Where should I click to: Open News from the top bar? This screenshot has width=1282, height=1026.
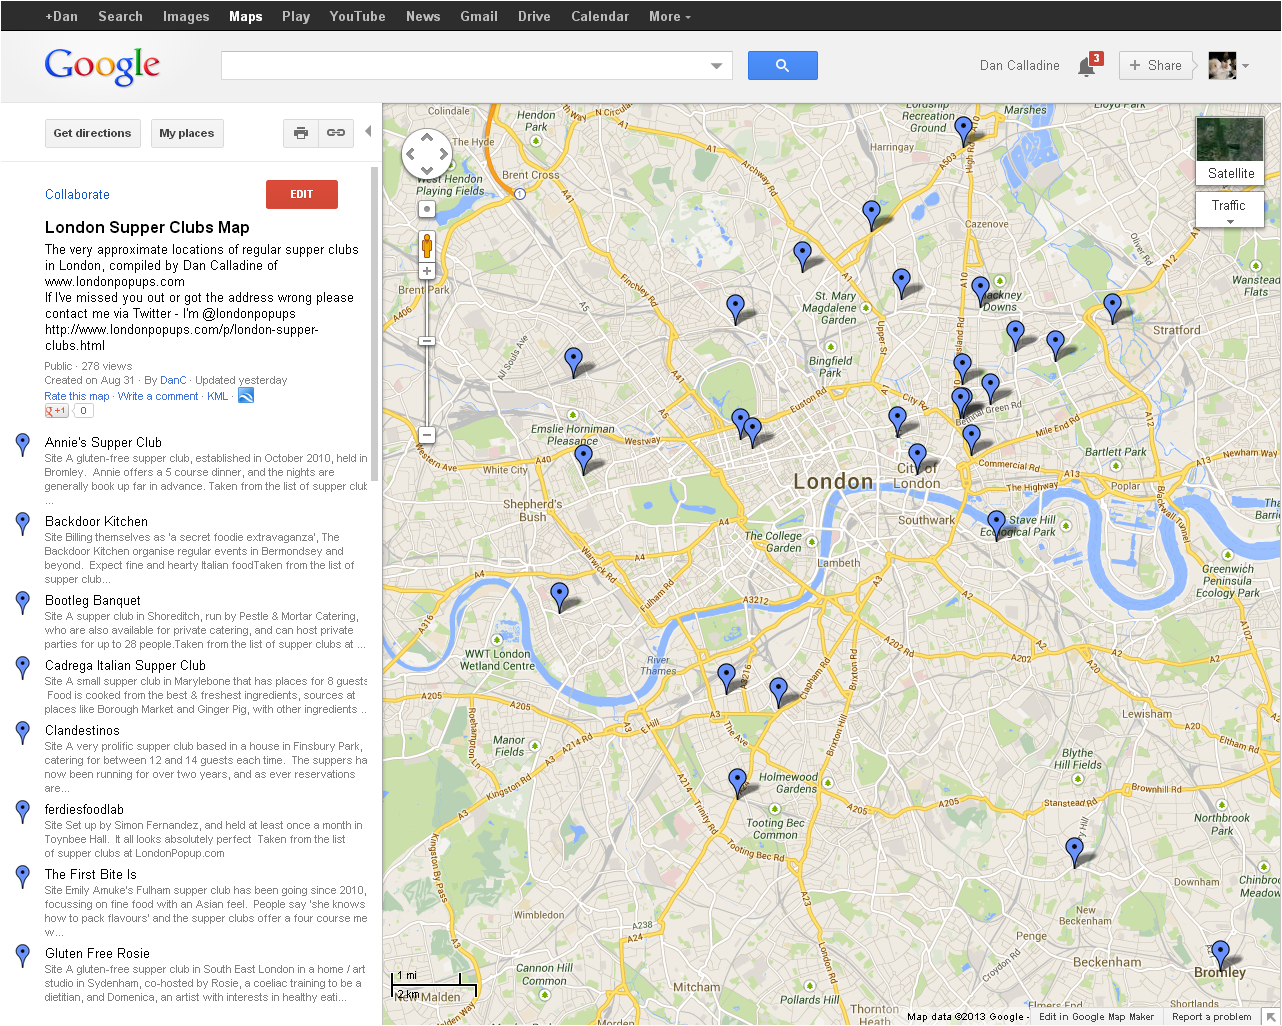[x=423, y=16]
